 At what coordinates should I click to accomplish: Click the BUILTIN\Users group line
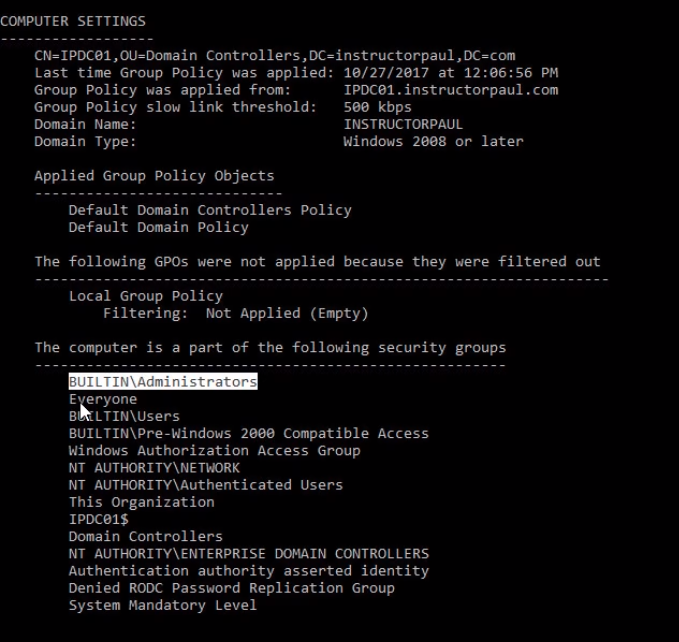[x=124, y=416]
